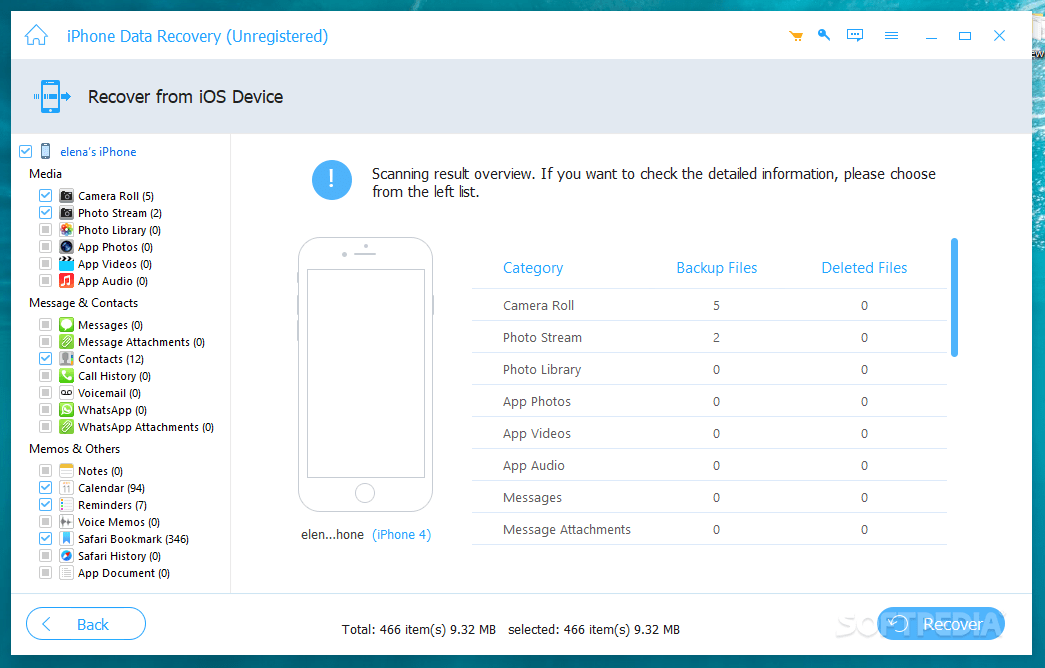Screen dimensions: 1045x668
Task: Click the key icon to register
Action: [x=824, y=35]
